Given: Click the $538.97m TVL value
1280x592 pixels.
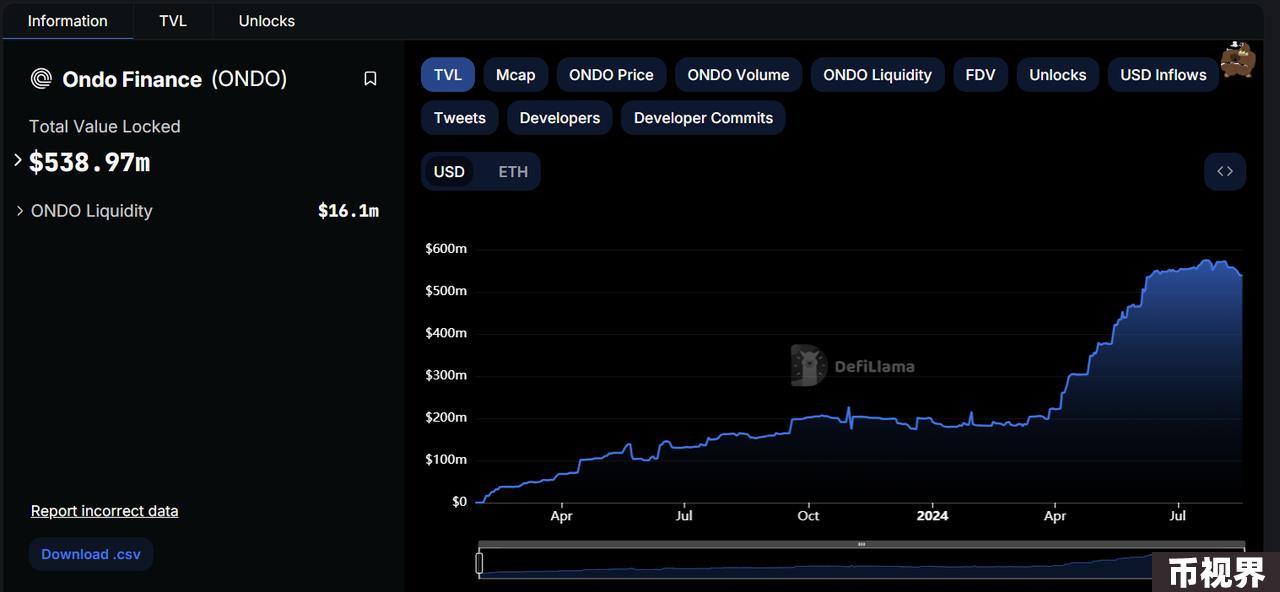Looking at the screenshot, I should pyautogui.click(x=89, y=162).
